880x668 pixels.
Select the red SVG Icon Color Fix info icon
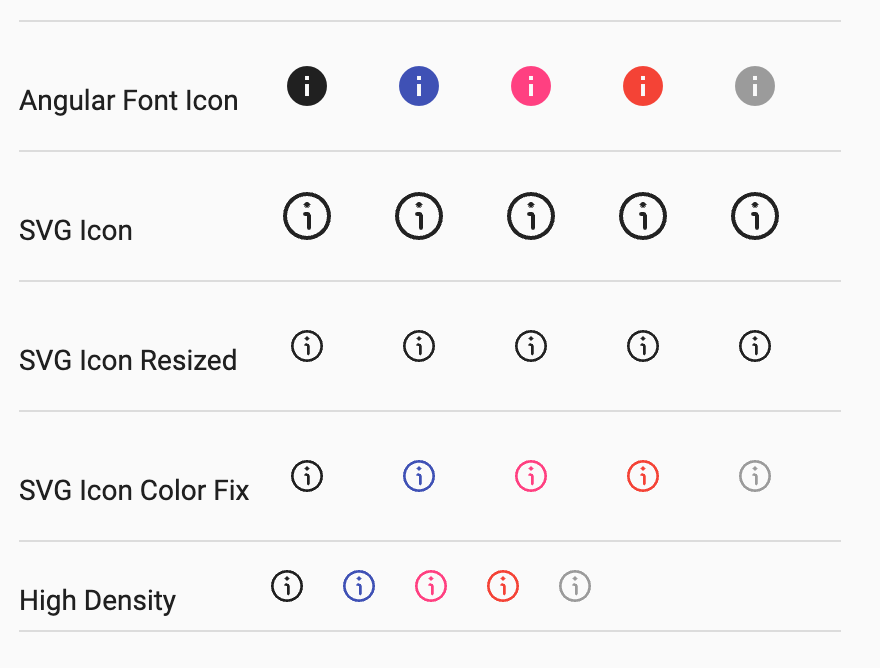pyautogui.click(x=643, y=476)
